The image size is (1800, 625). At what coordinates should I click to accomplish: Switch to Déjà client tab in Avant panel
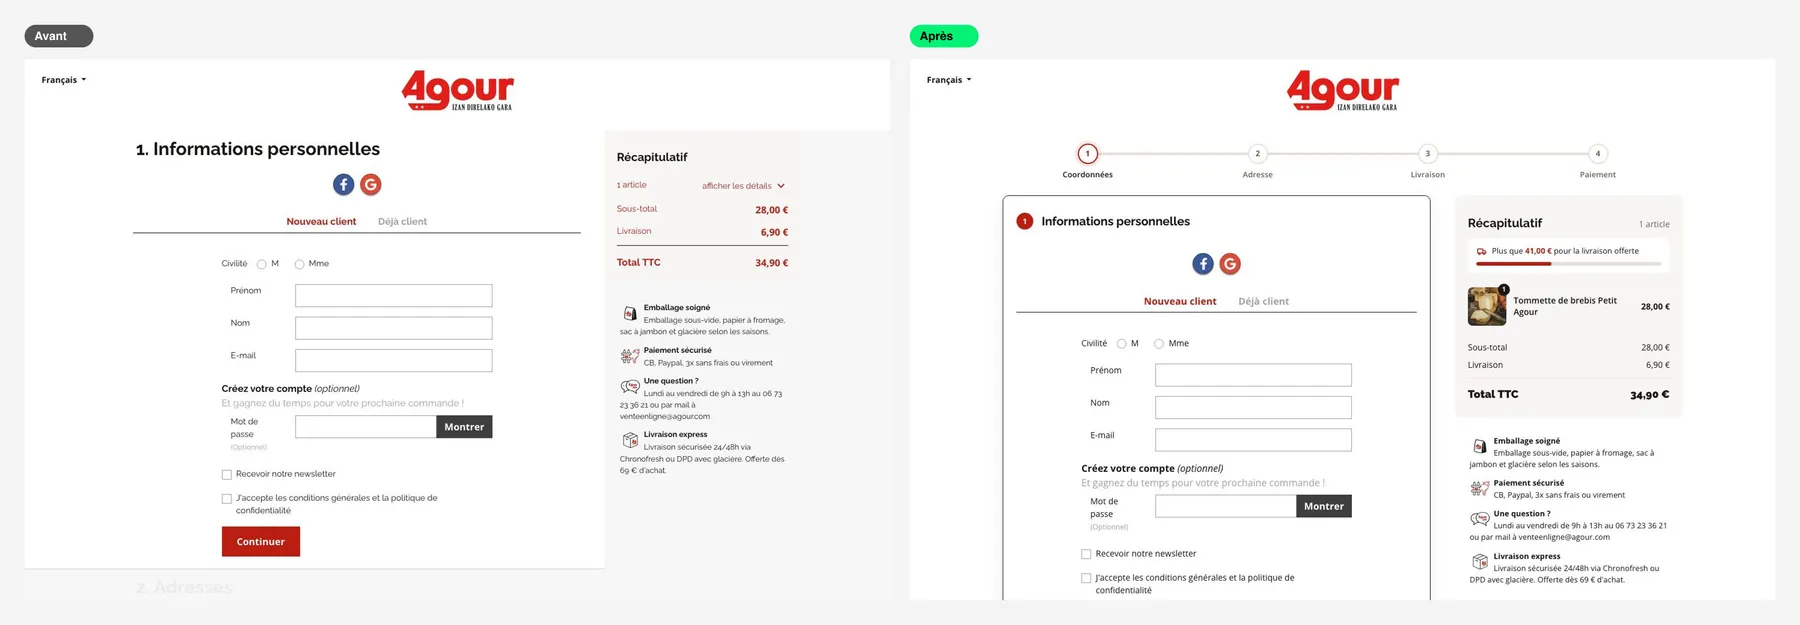(402, 222)
